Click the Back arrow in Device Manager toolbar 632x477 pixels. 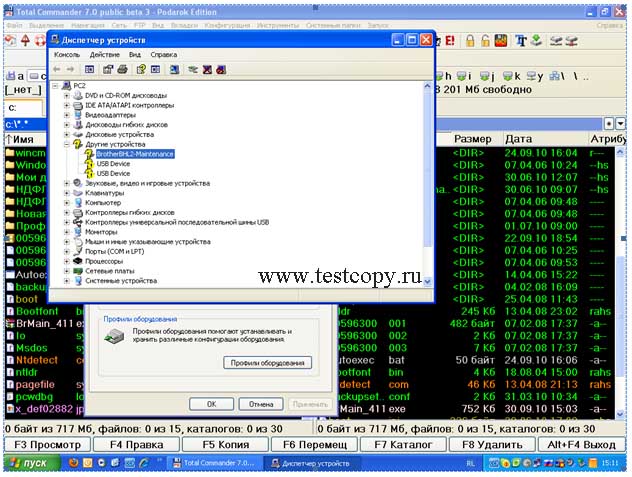click(x=57, y=69)
